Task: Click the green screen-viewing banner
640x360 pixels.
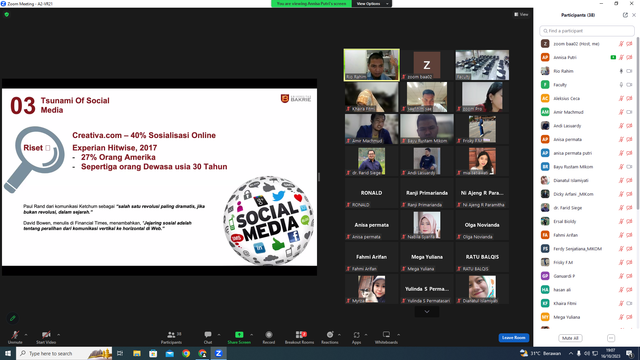Action: [311, 4]
